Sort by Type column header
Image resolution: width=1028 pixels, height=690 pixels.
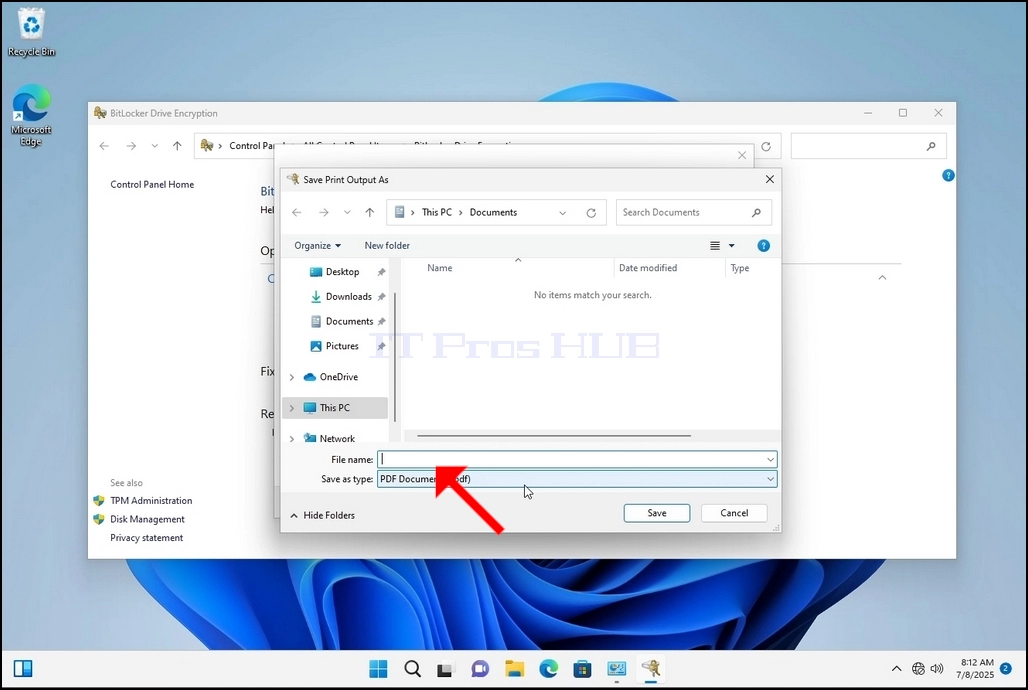pyautogui.click(x=740, y=268)
